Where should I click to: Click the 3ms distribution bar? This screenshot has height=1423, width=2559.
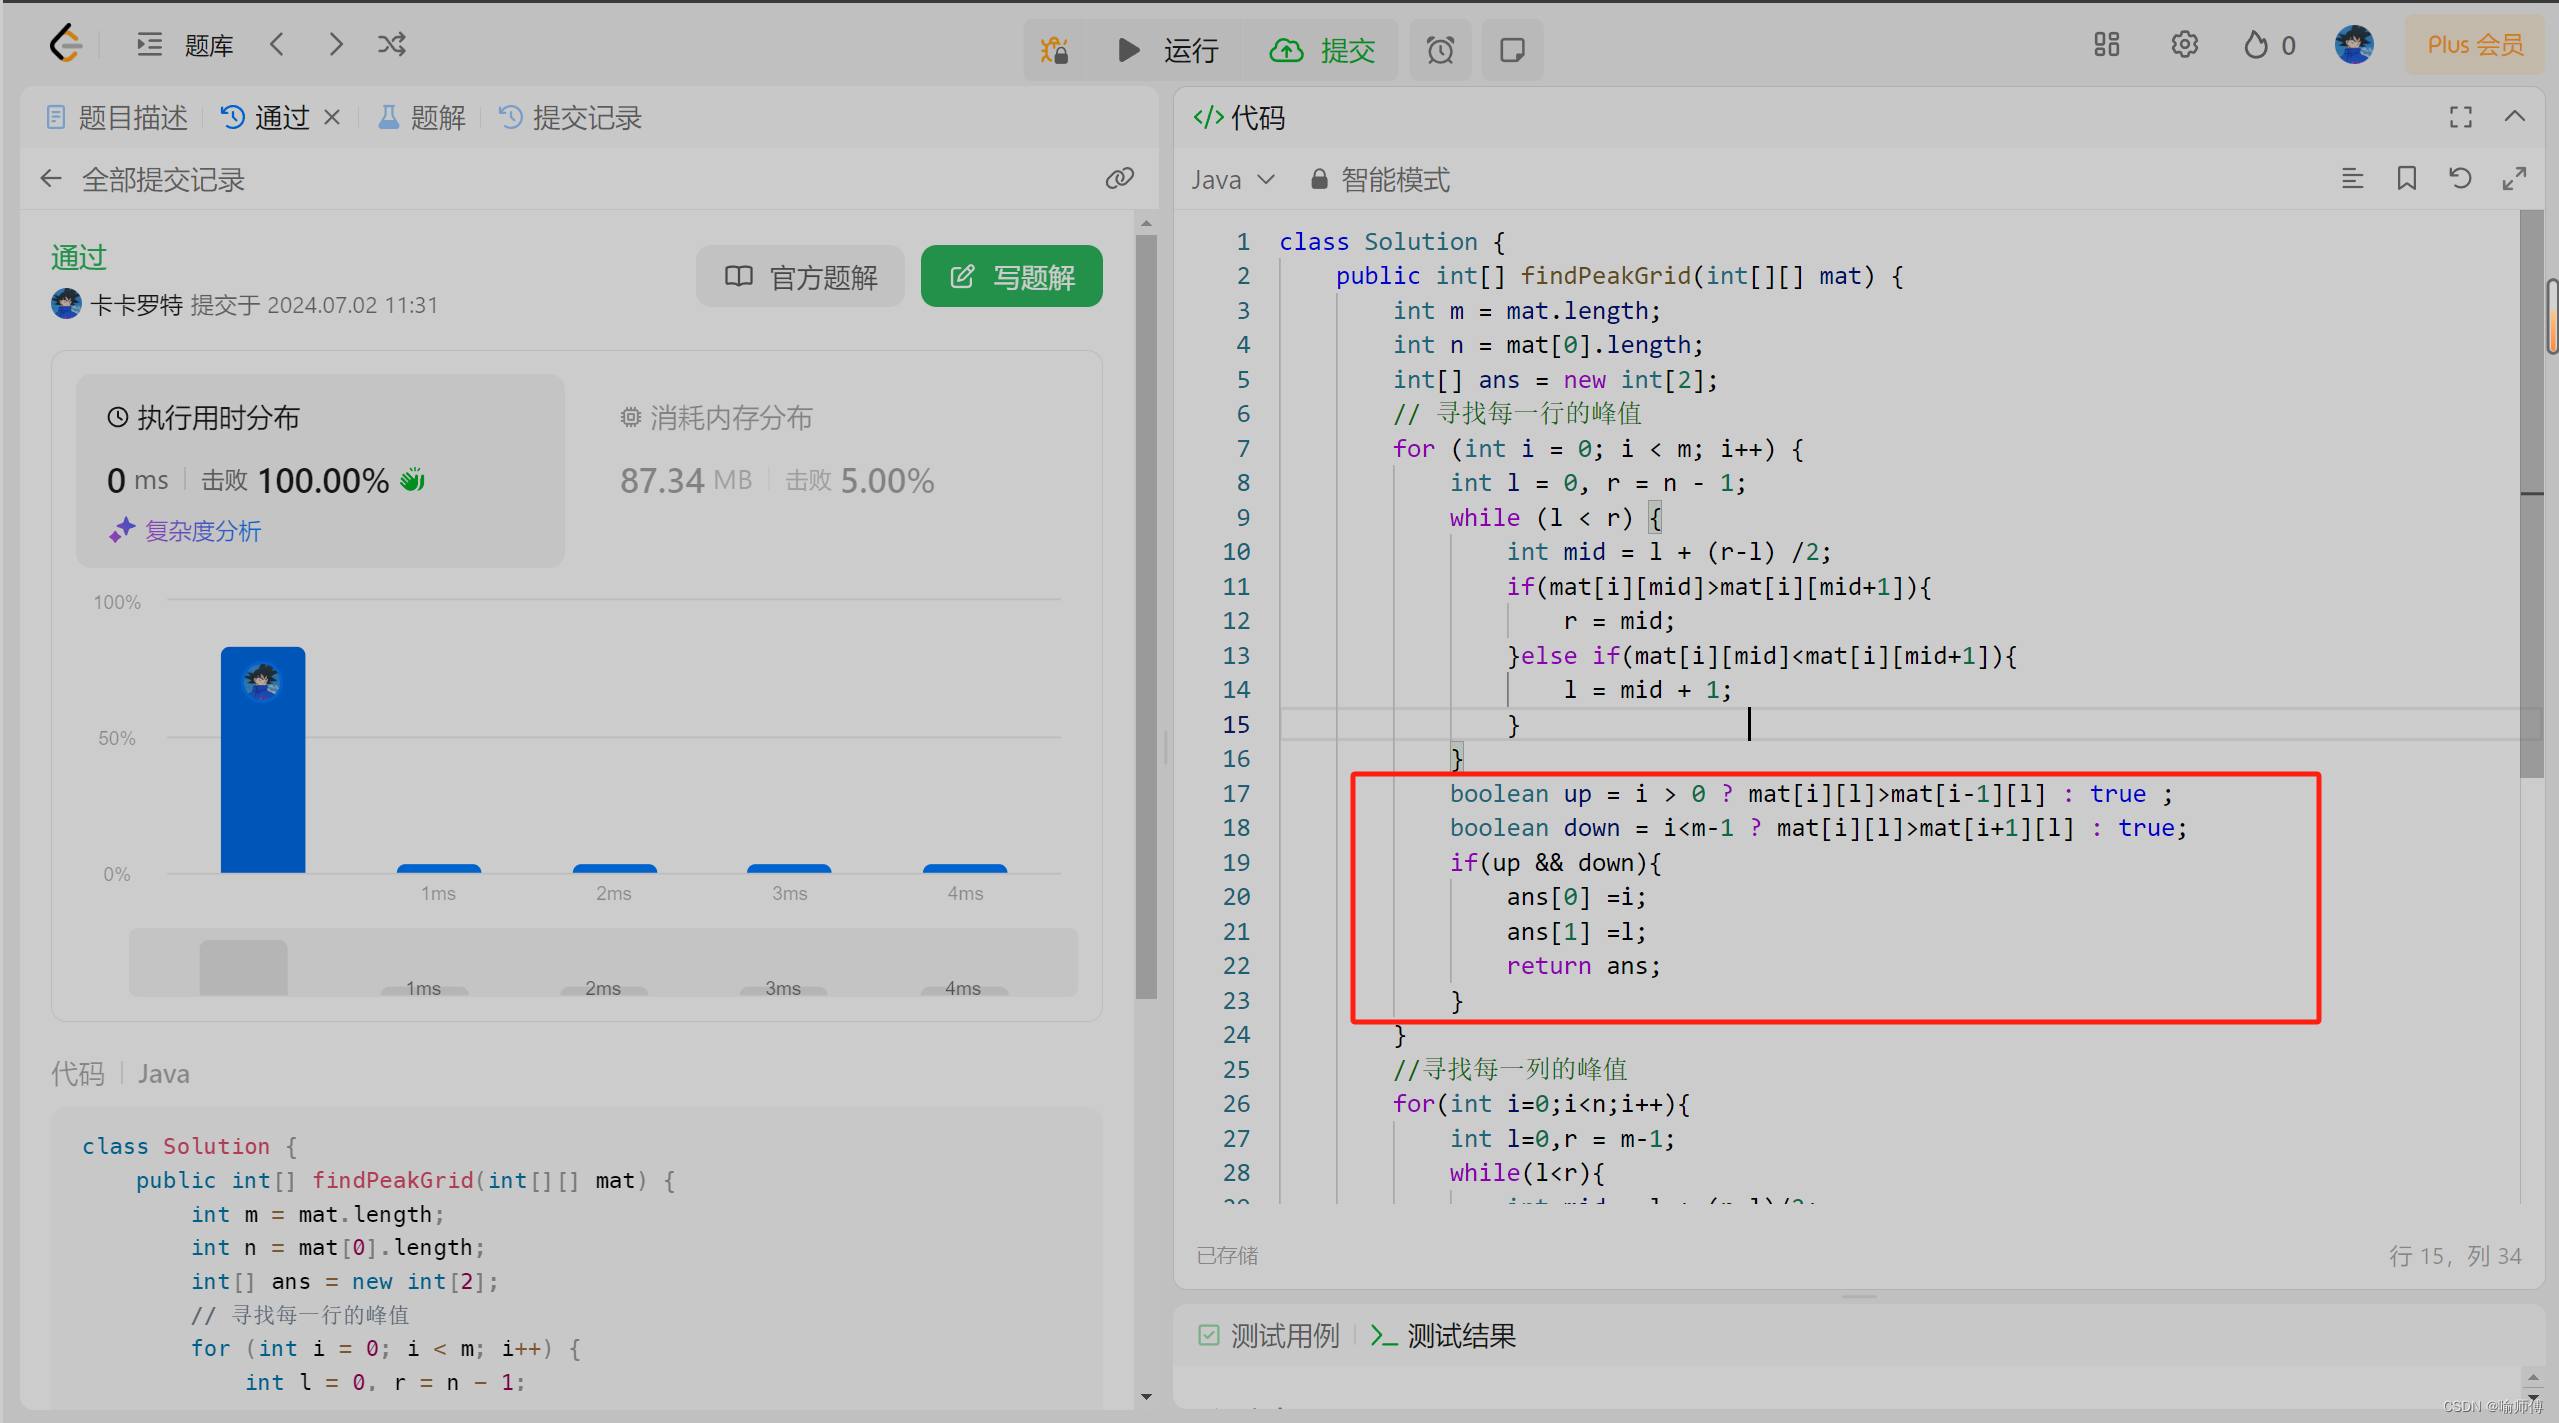click(789, 868)
